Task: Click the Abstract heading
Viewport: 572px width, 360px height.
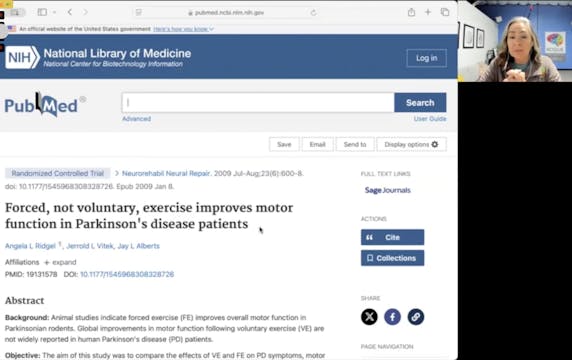Action: (x=24, y=301)
